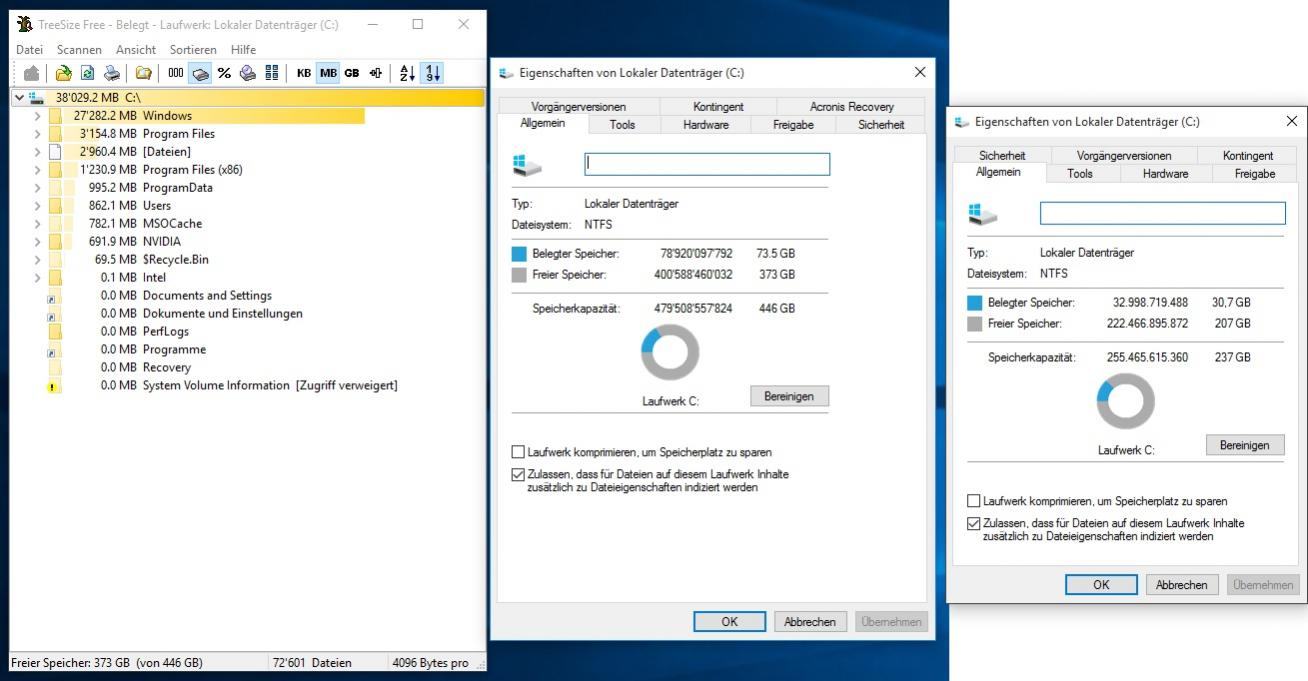Image resolution: width=1308 pixels, height=681 pixels.
Task: Open the Hardware tab in the 237 GB window
Action: tap(1166, 174)
